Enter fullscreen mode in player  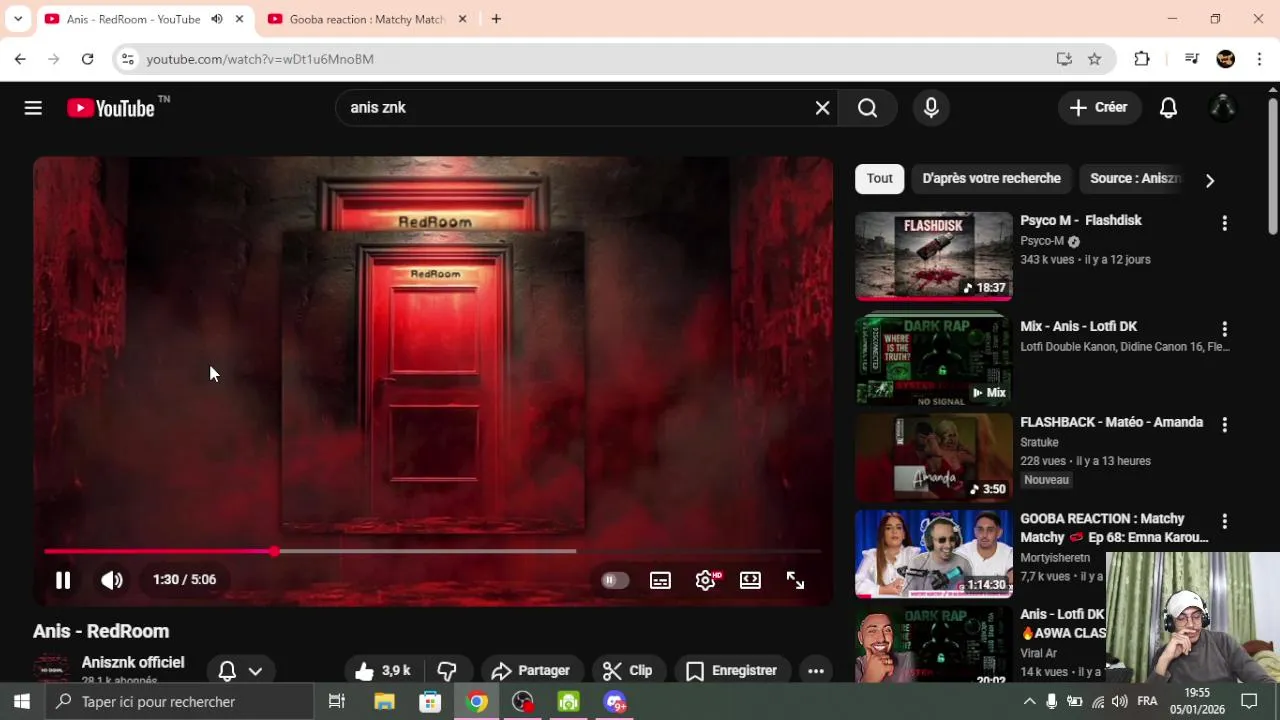click(x=795, y=580)
